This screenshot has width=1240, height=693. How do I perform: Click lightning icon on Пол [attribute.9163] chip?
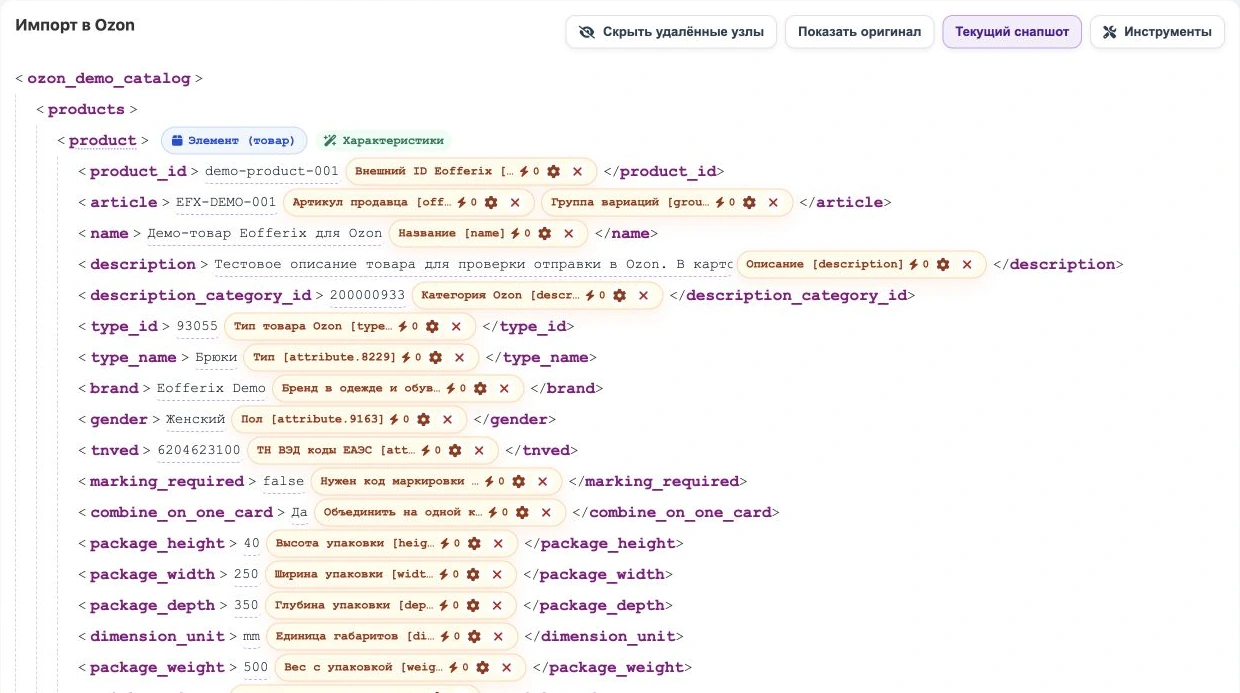pyautogui.click(x=394, y=419)
